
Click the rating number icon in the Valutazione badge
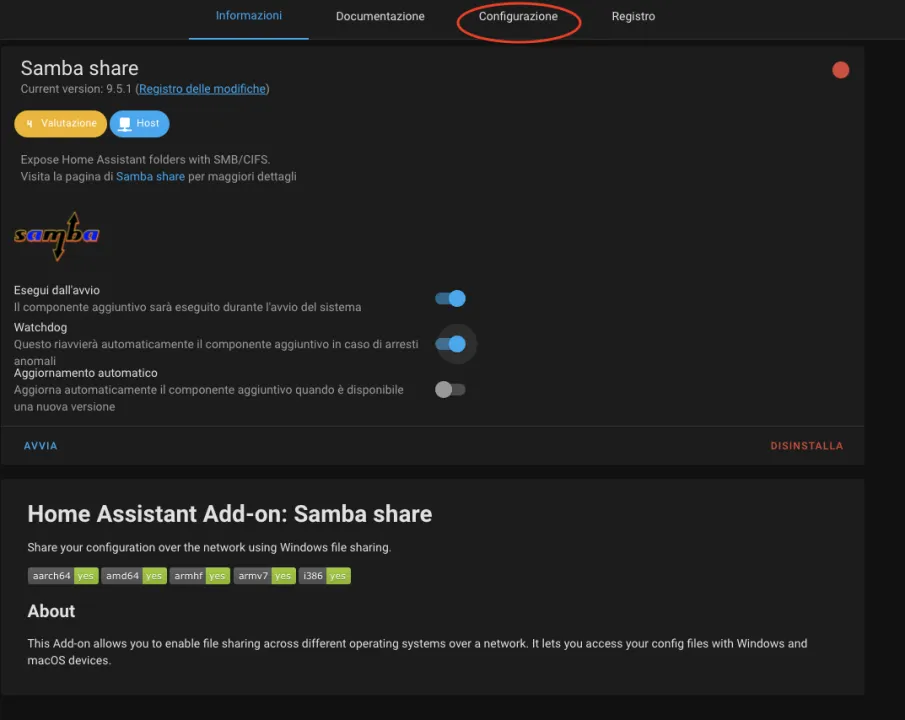pos(29,124)
